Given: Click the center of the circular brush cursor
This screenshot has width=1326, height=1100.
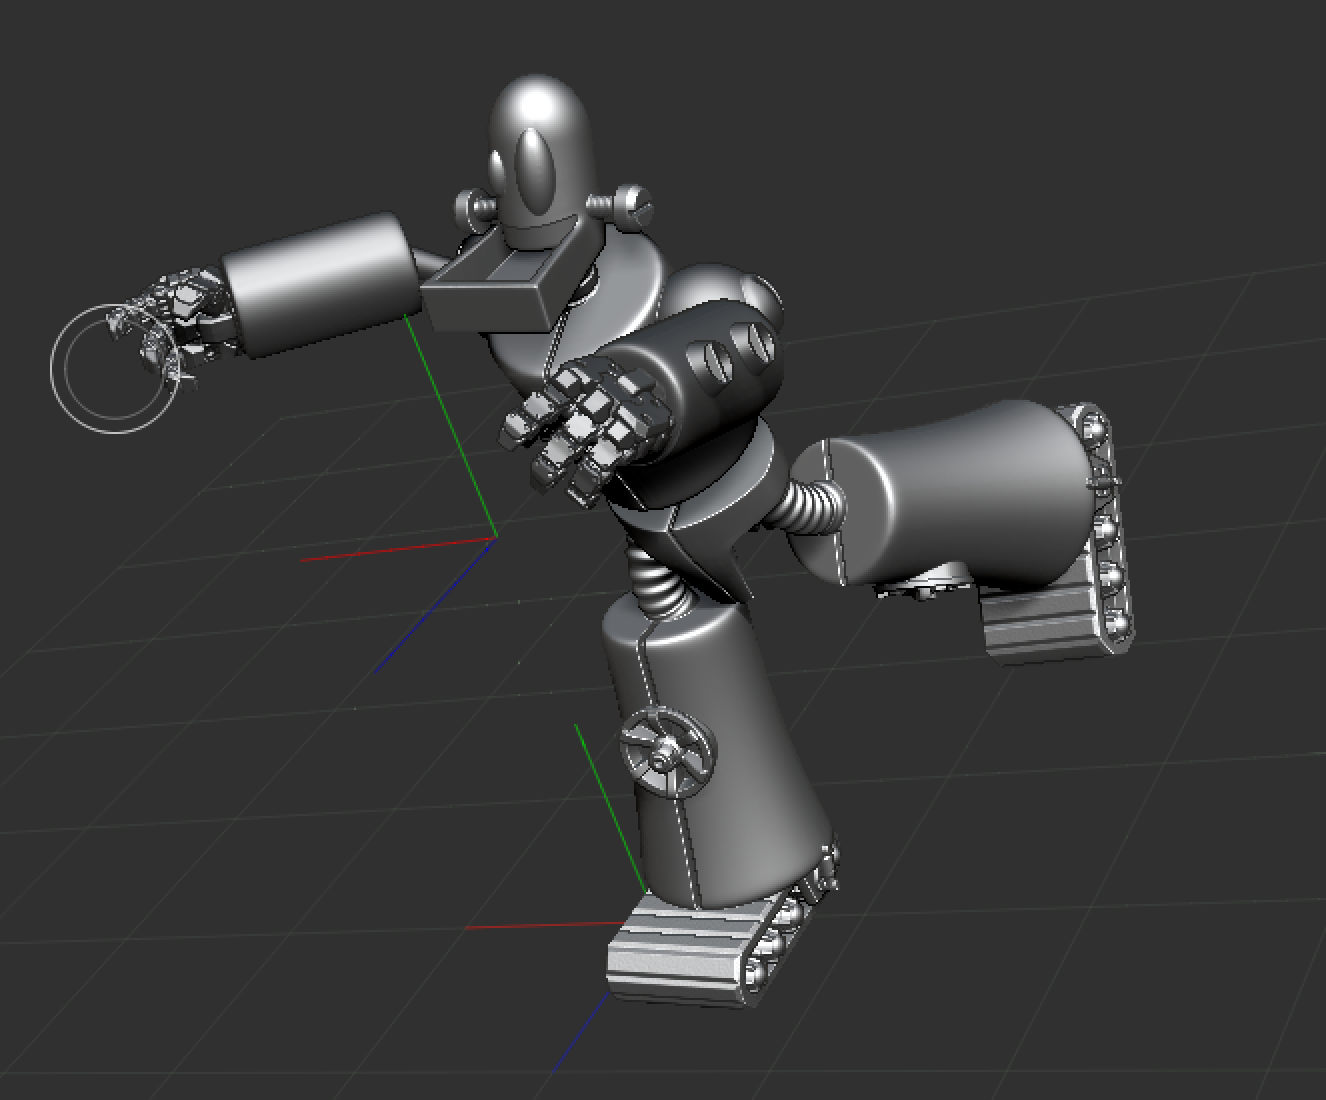Looking at the screenshot, I should 114,369.
